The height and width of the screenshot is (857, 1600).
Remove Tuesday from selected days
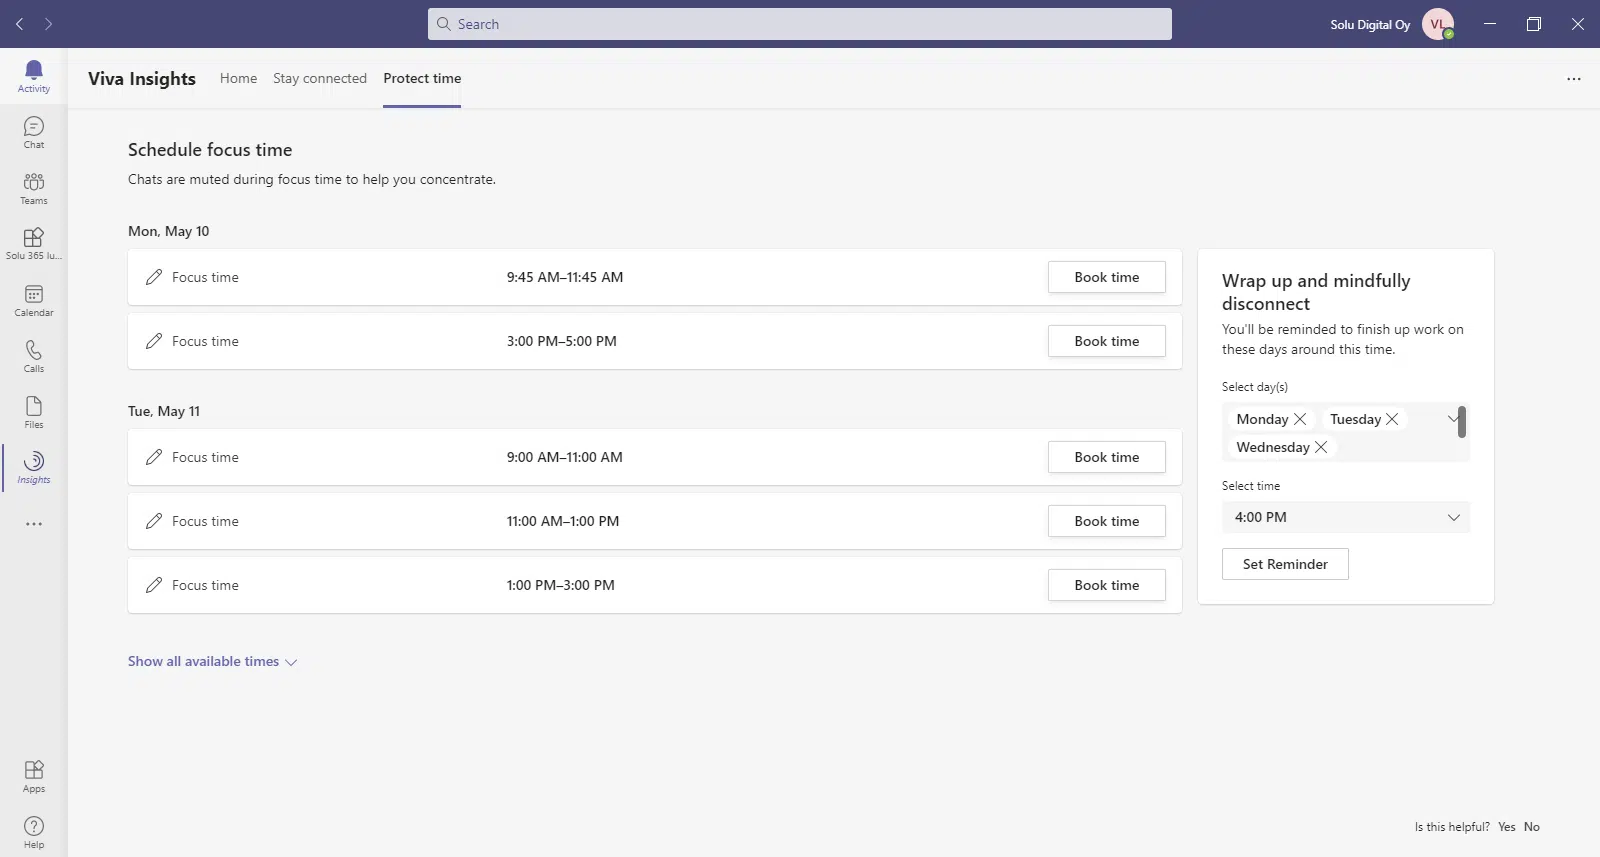point(1392,419)
